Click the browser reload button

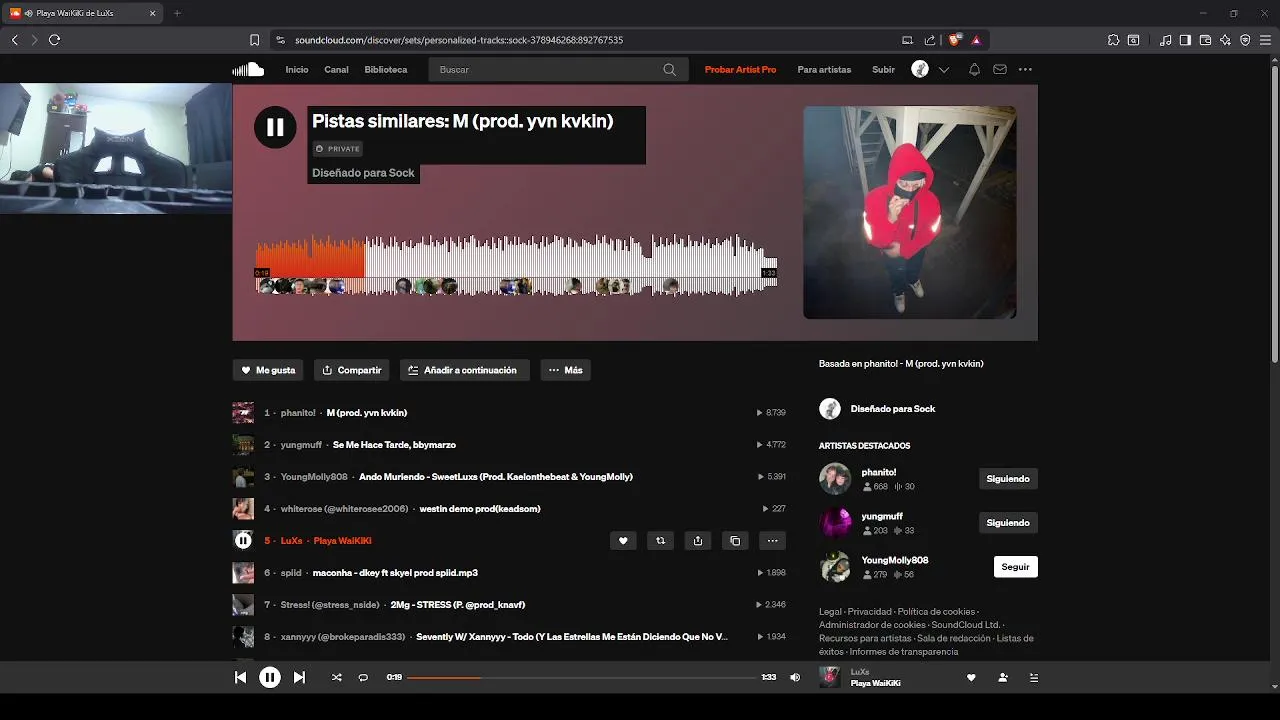point(54,40)
